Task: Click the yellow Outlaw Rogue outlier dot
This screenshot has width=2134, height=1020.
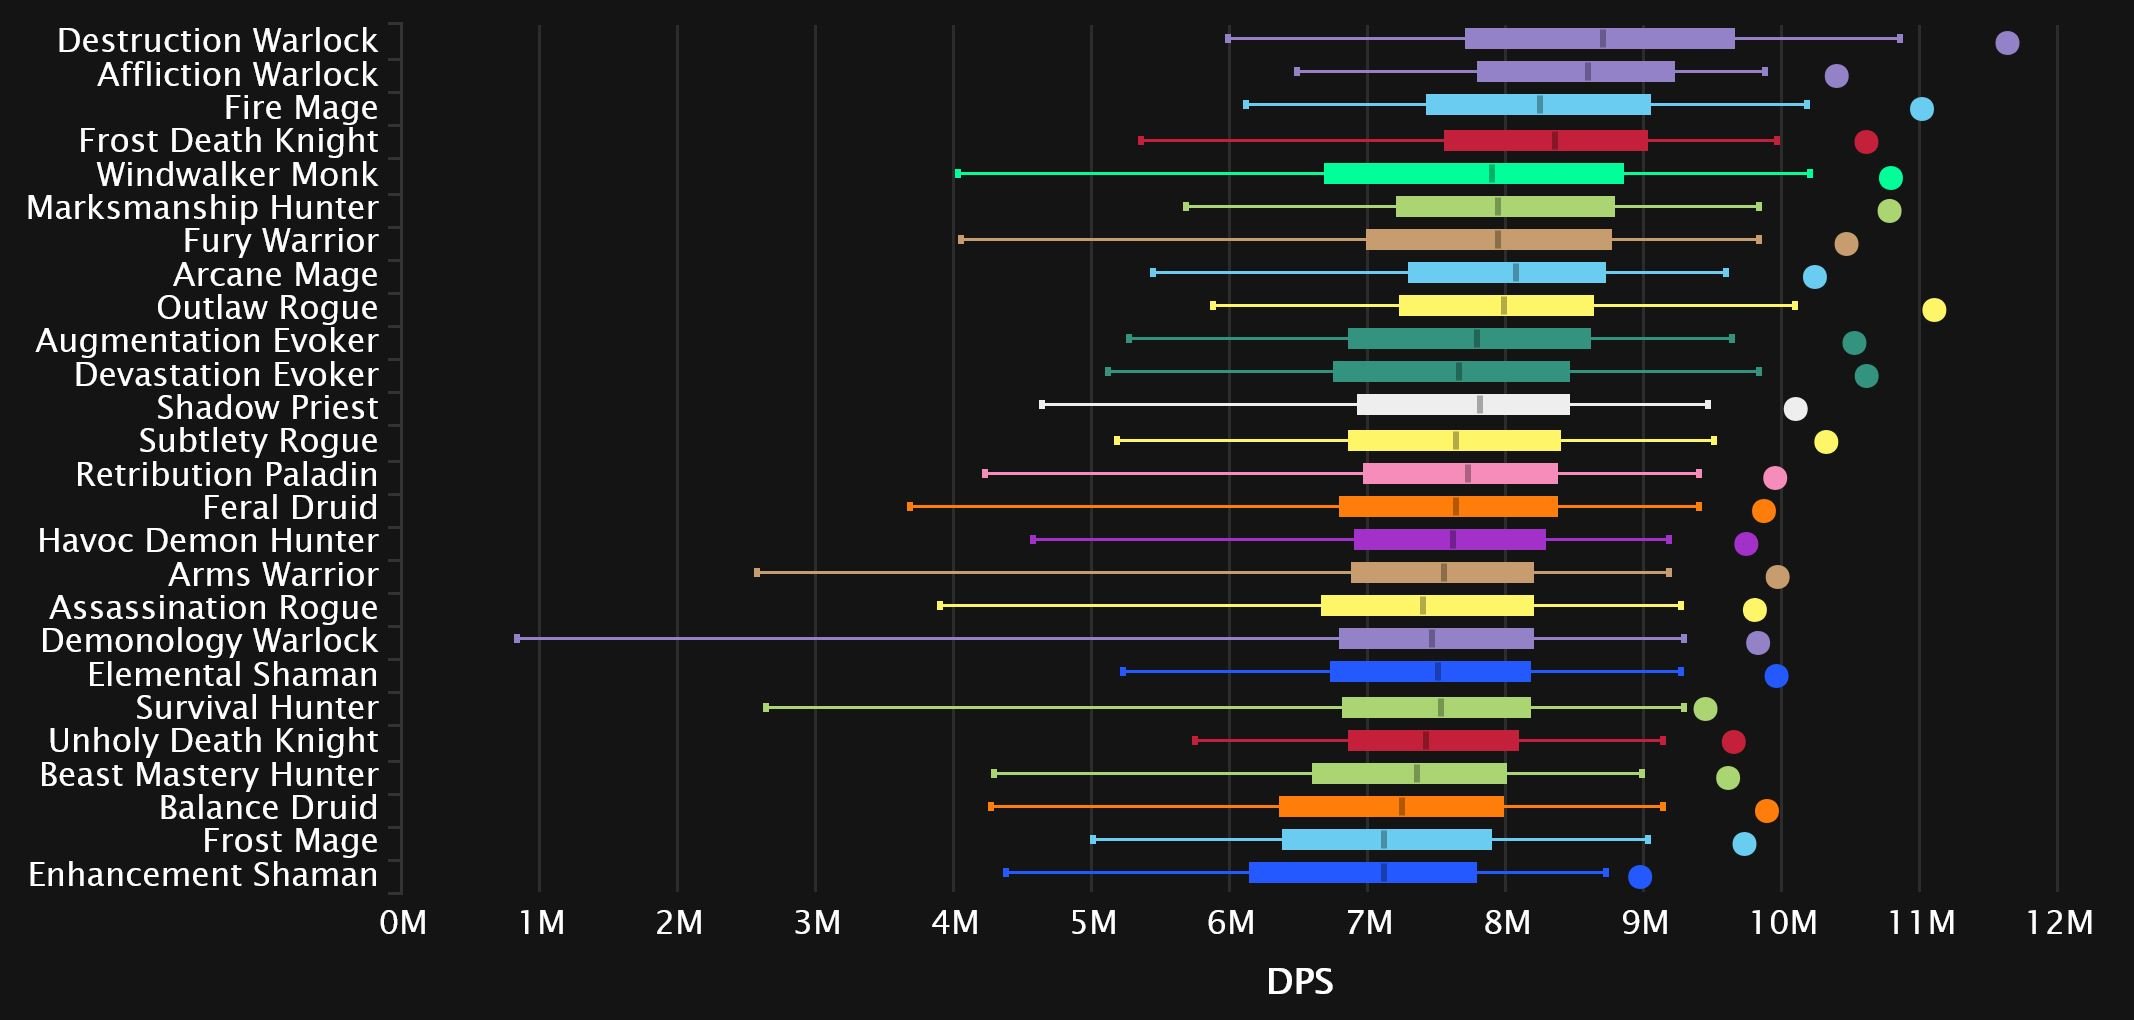Action: point(1933,310)
